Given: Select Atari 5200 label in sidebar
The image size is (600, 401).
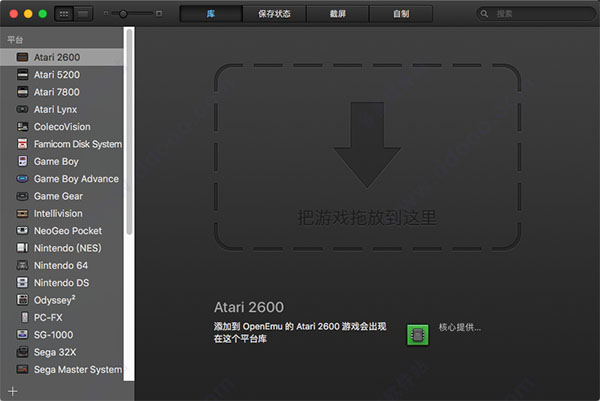Looking at the screenshot, I should coord(57,75).
